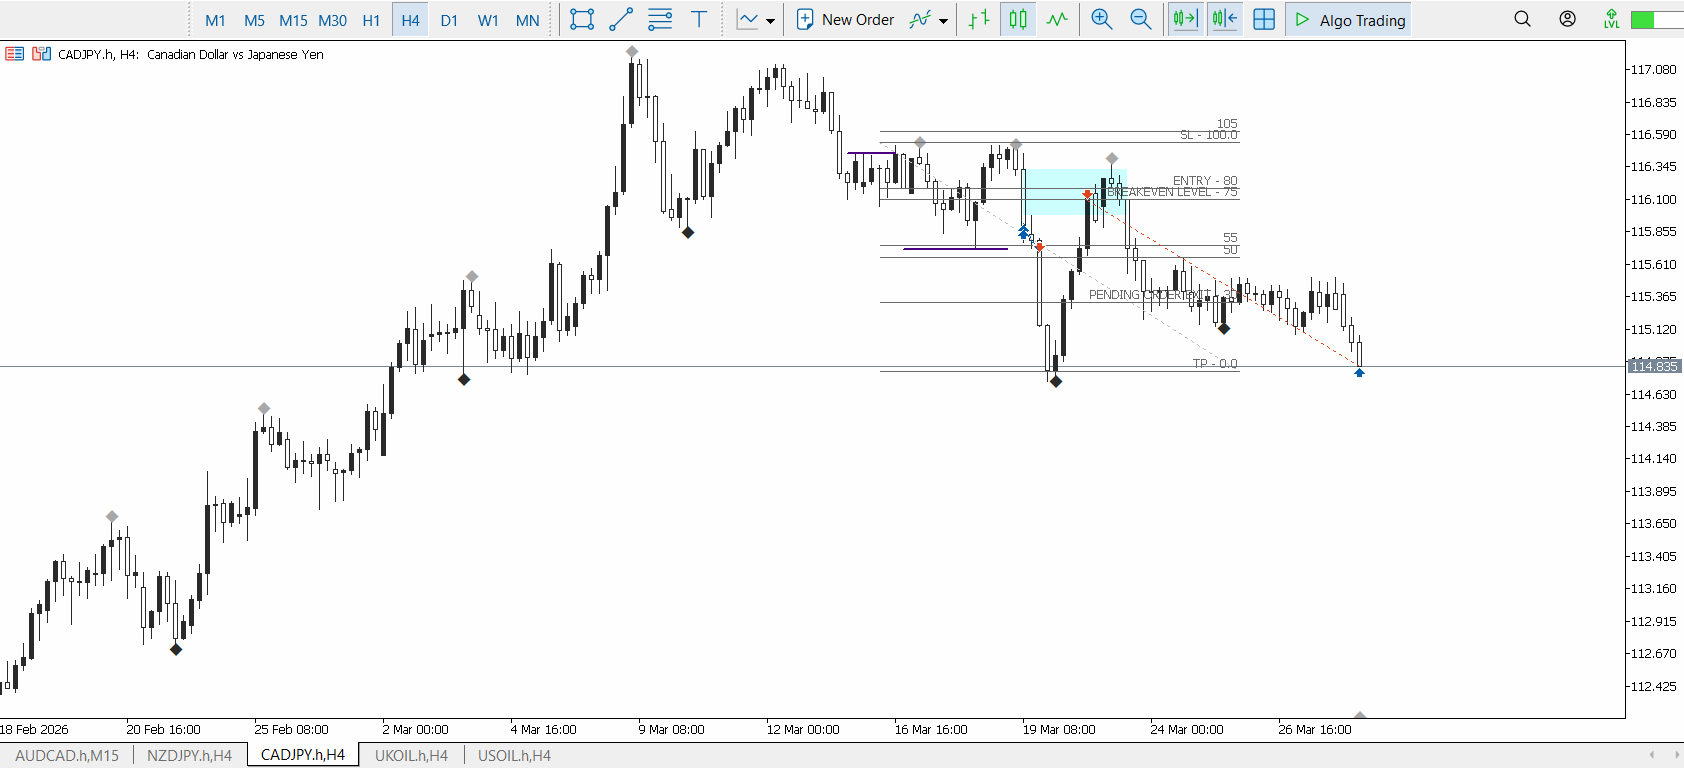Screen dimensions: 1684x768
Task: Click the green connection status bar
Action: [x=1656, y=20]
